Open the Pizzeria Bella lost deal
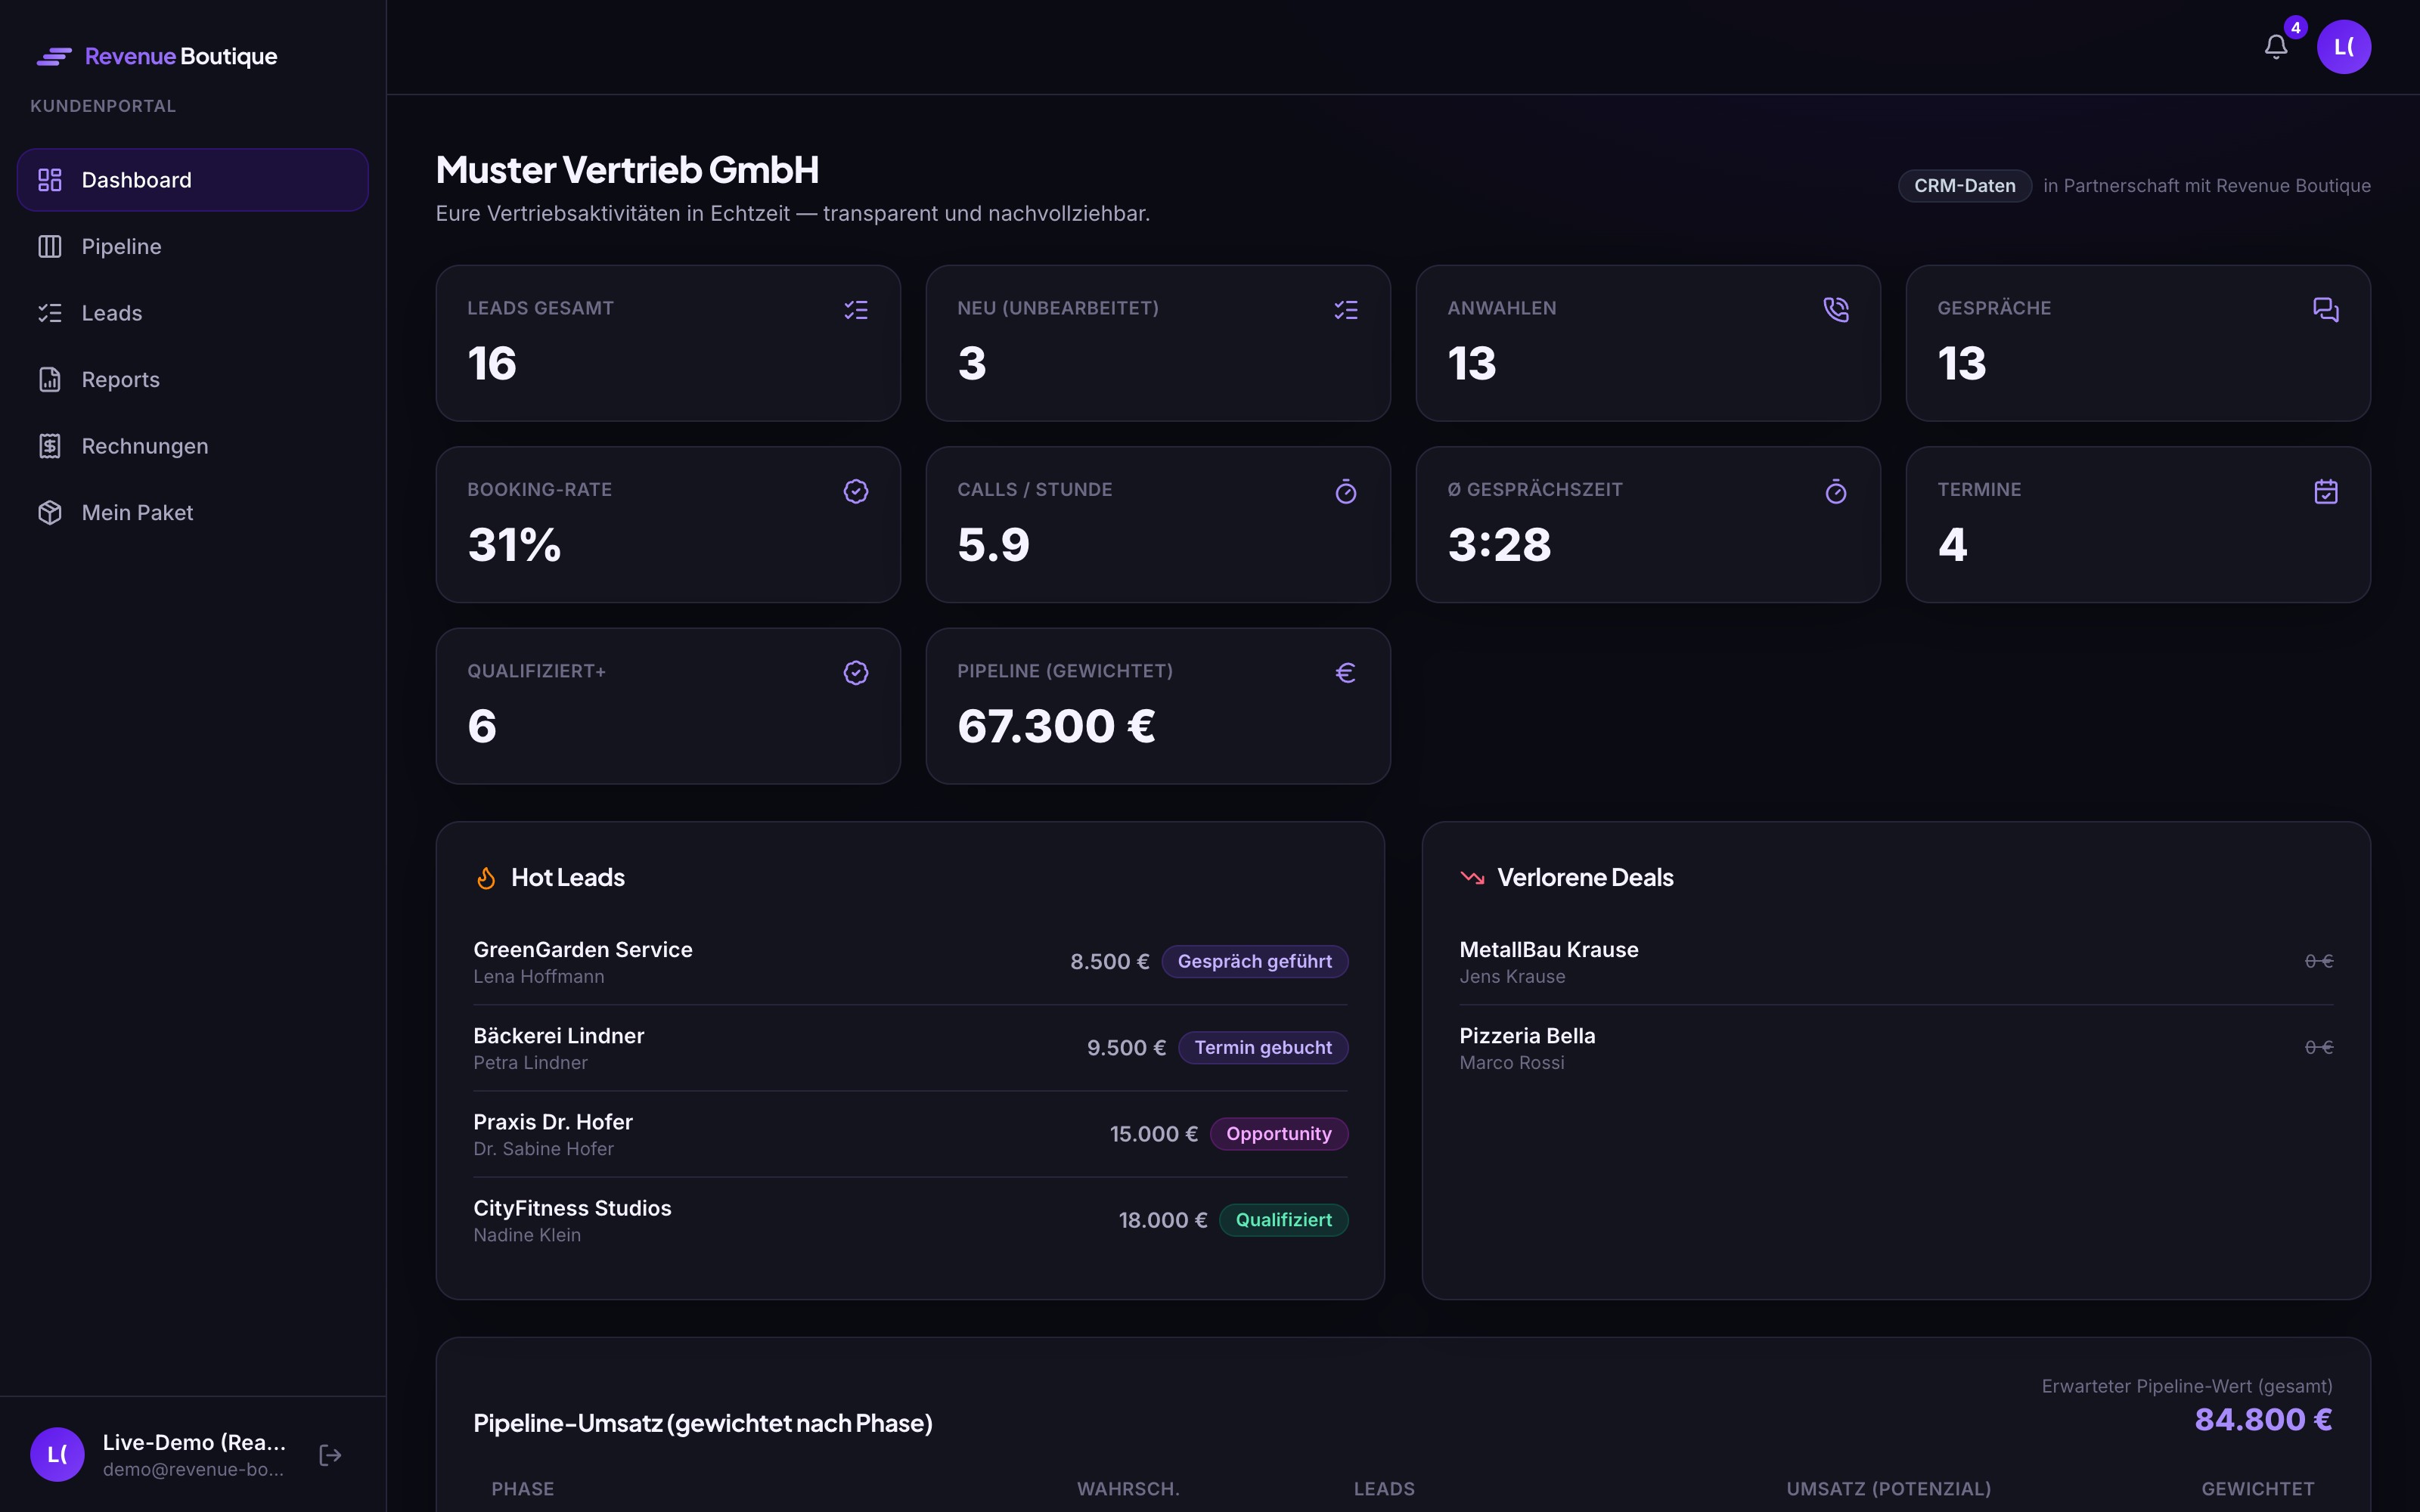Viewport: 2420px width, 1512px height. click(x=1896, y=1048)
